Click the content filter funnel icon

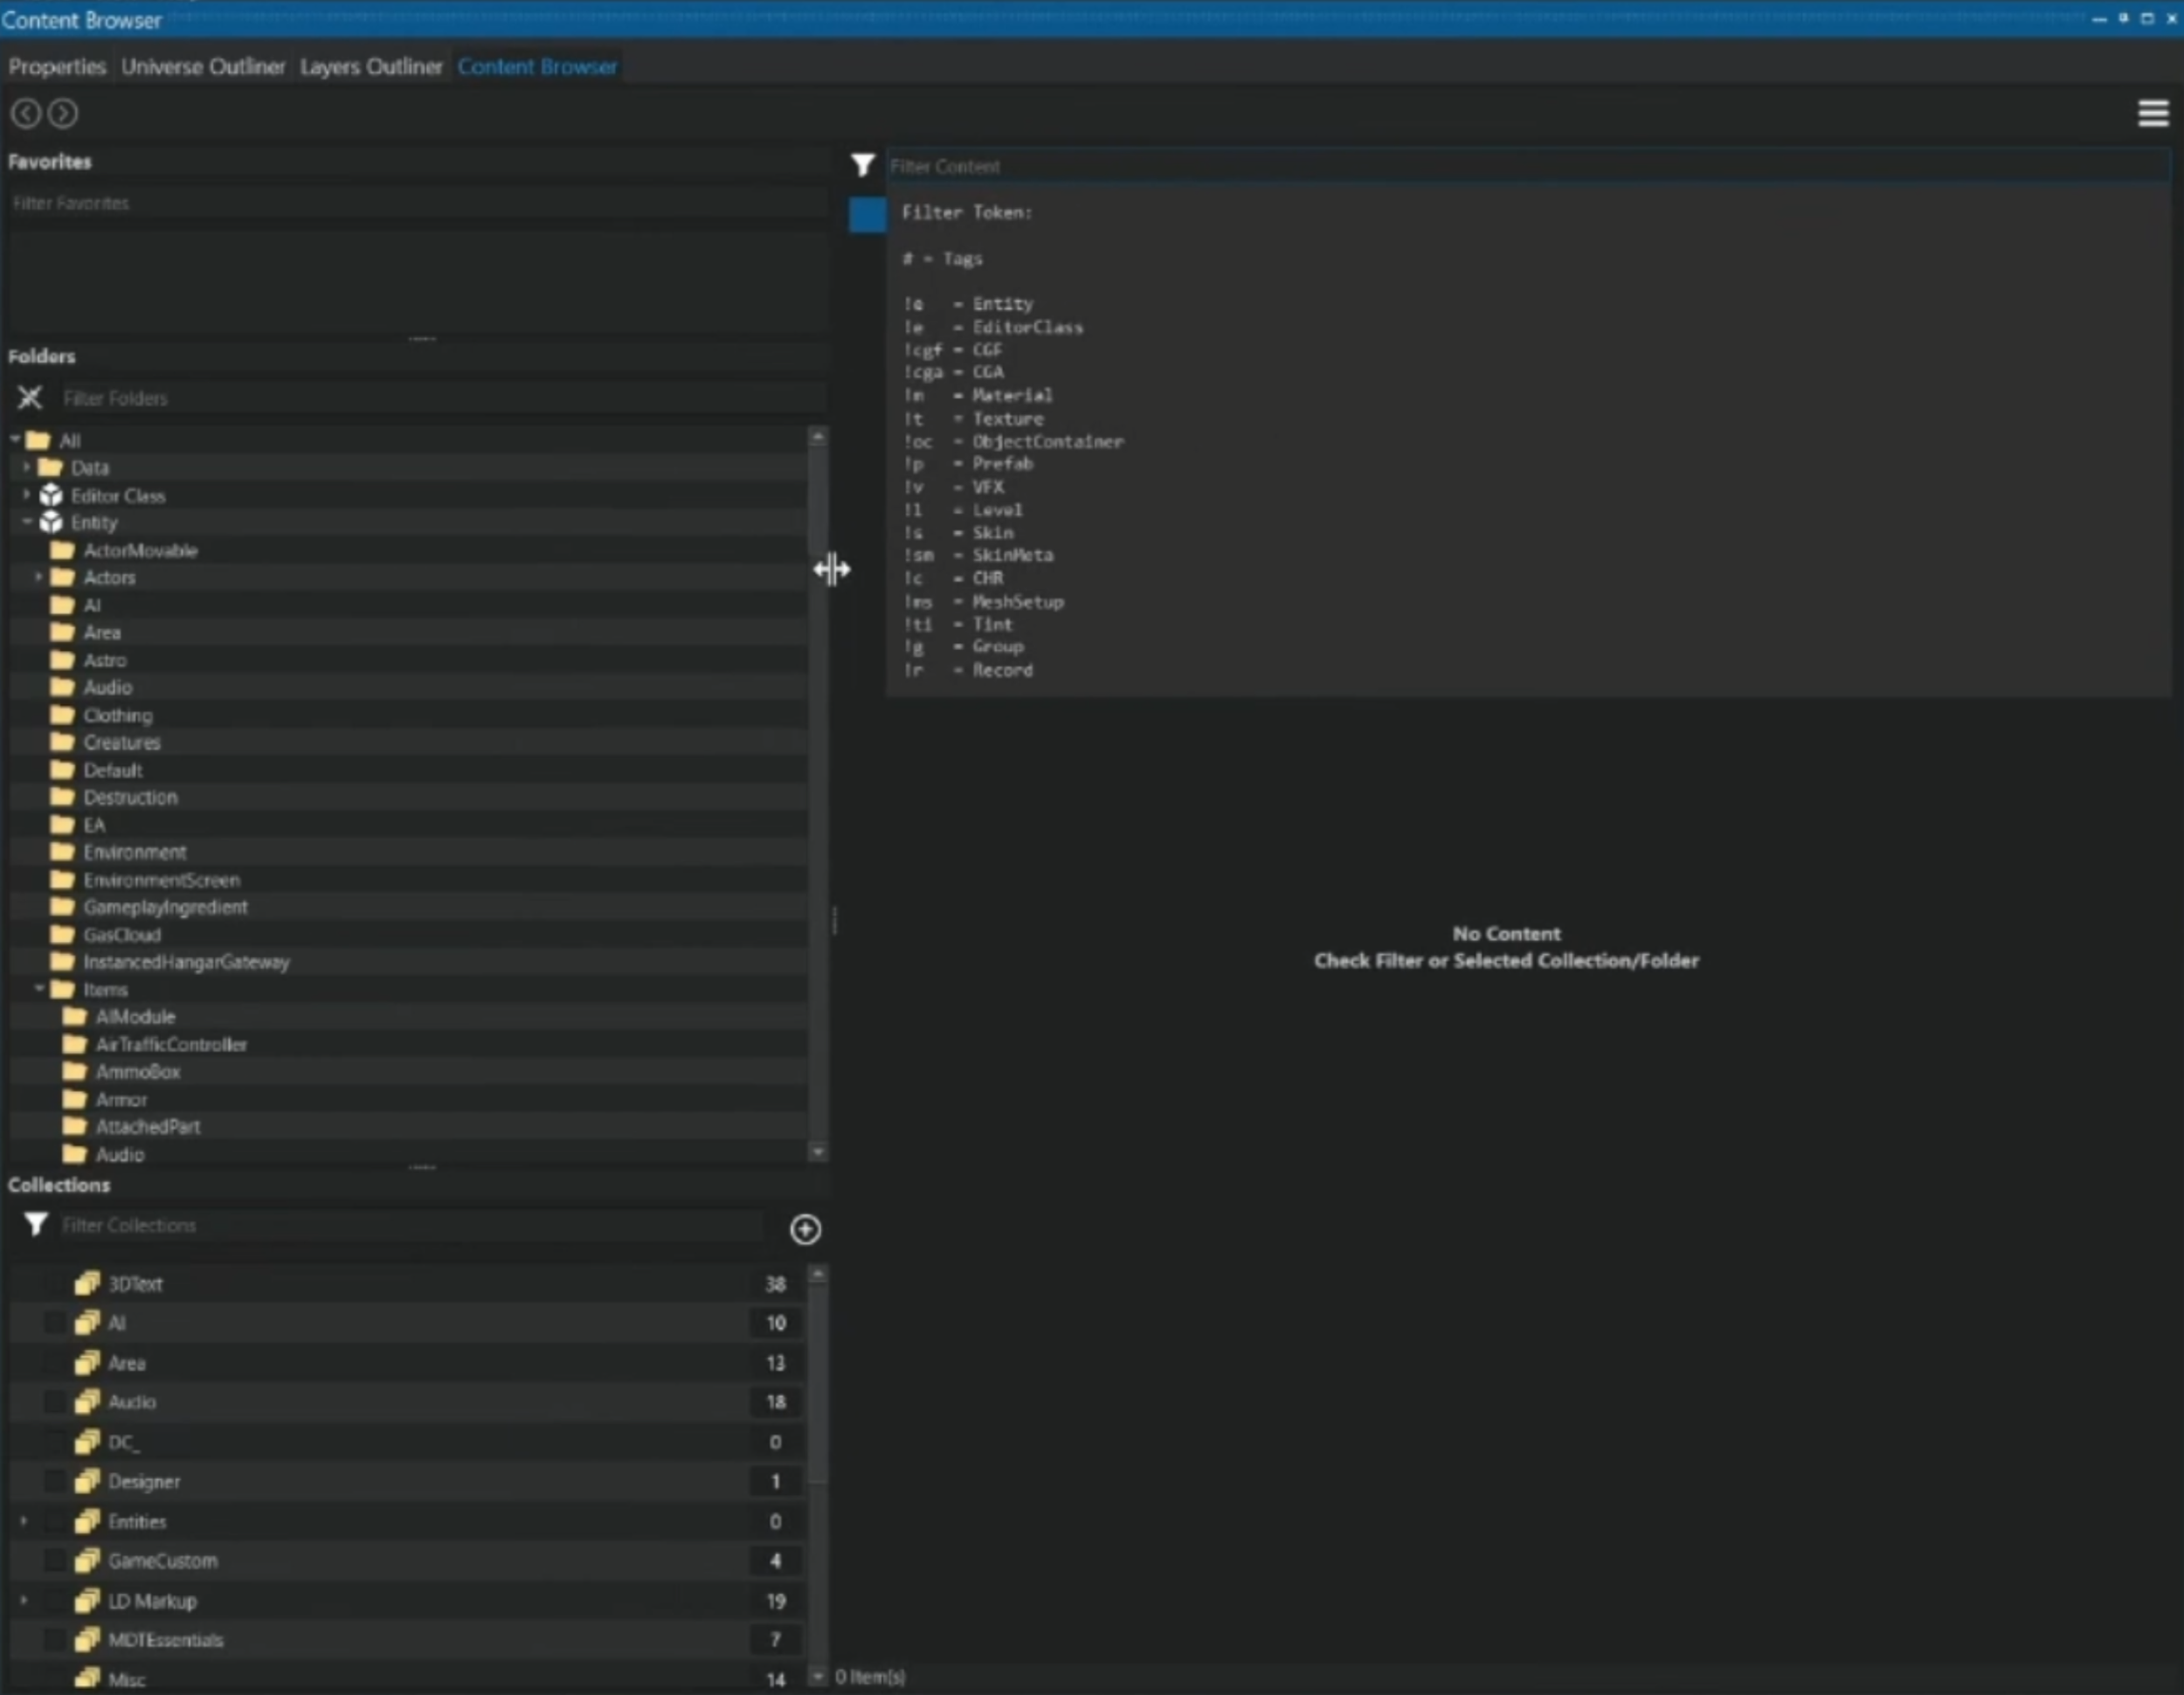(862, 165)
